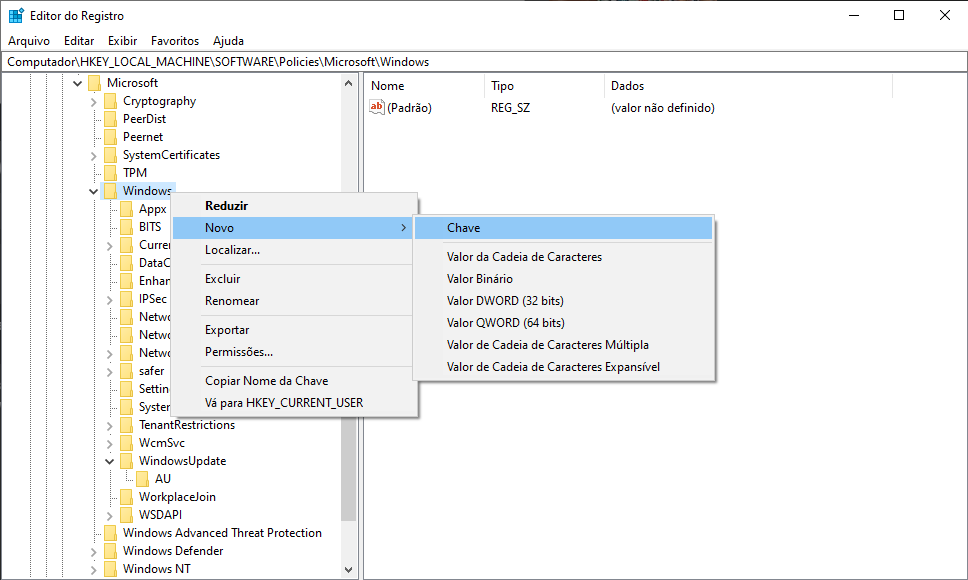Click the registry path address bar

tap(484, 62)
